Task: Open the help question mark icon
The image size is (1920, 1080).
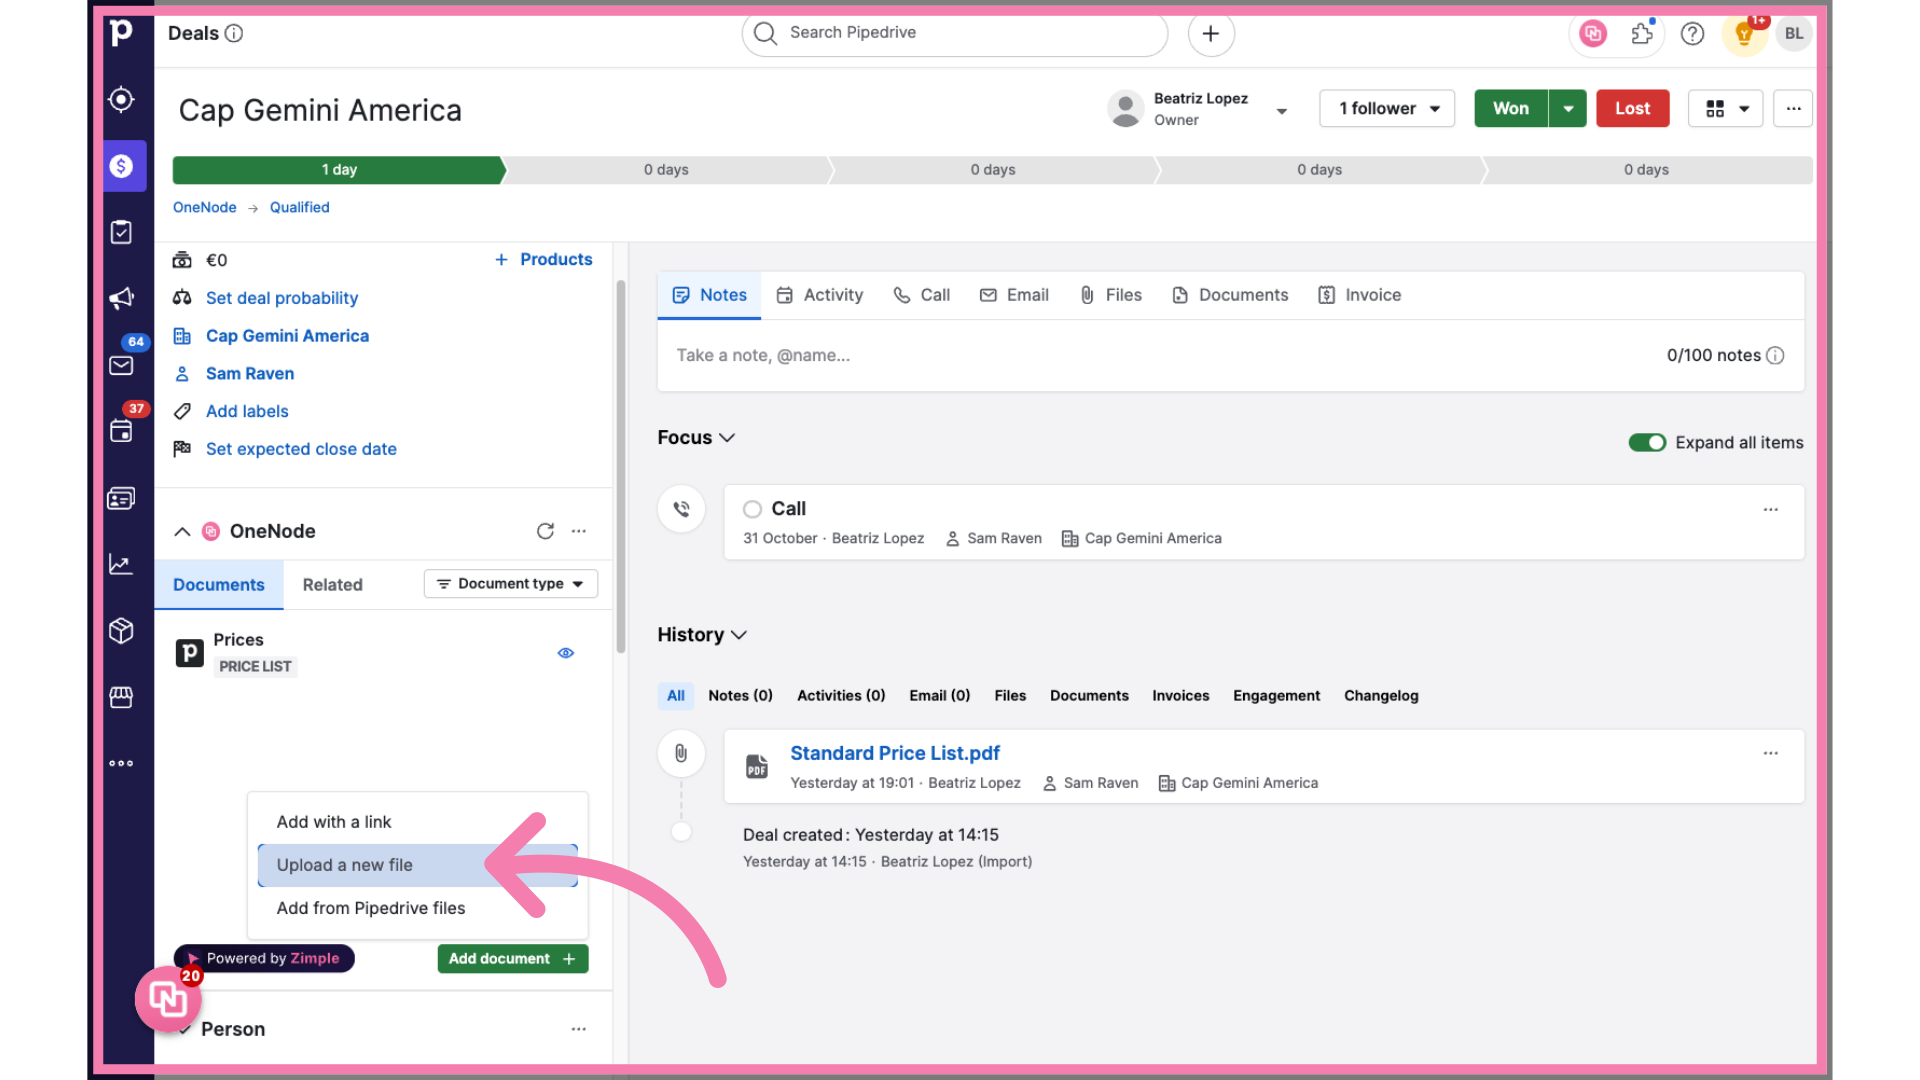Action: tap(1692, 34)
